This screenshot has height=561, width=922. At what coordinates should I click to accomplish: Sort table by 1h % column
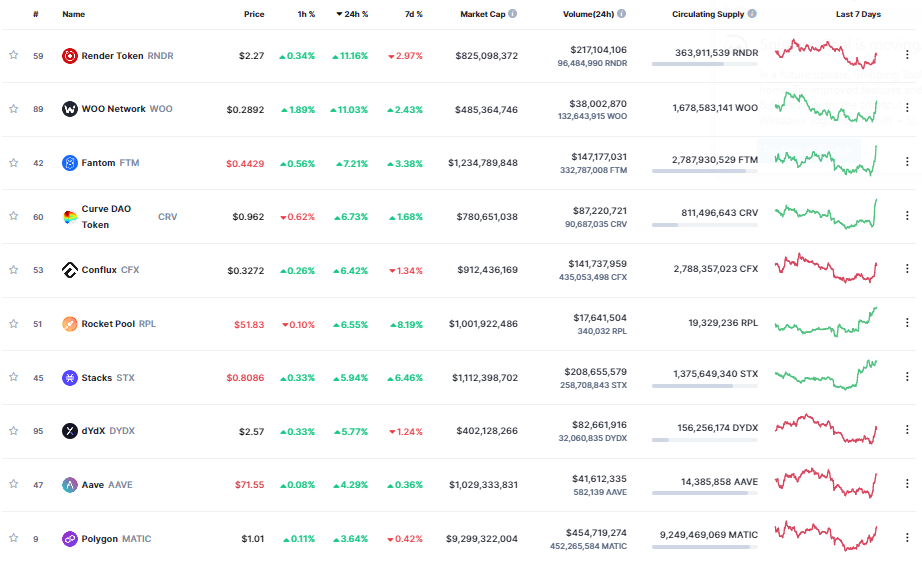[306, 14]
